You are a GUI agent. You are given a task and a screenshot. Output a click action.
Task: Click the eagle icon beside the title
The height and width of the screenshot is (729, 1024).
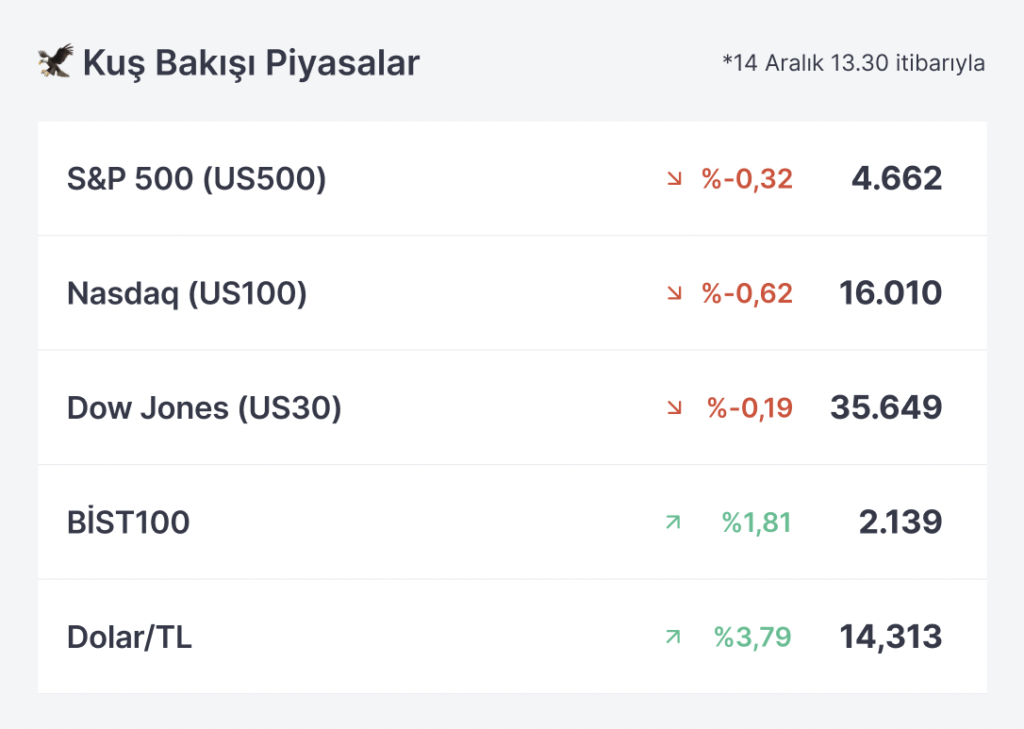55,61
